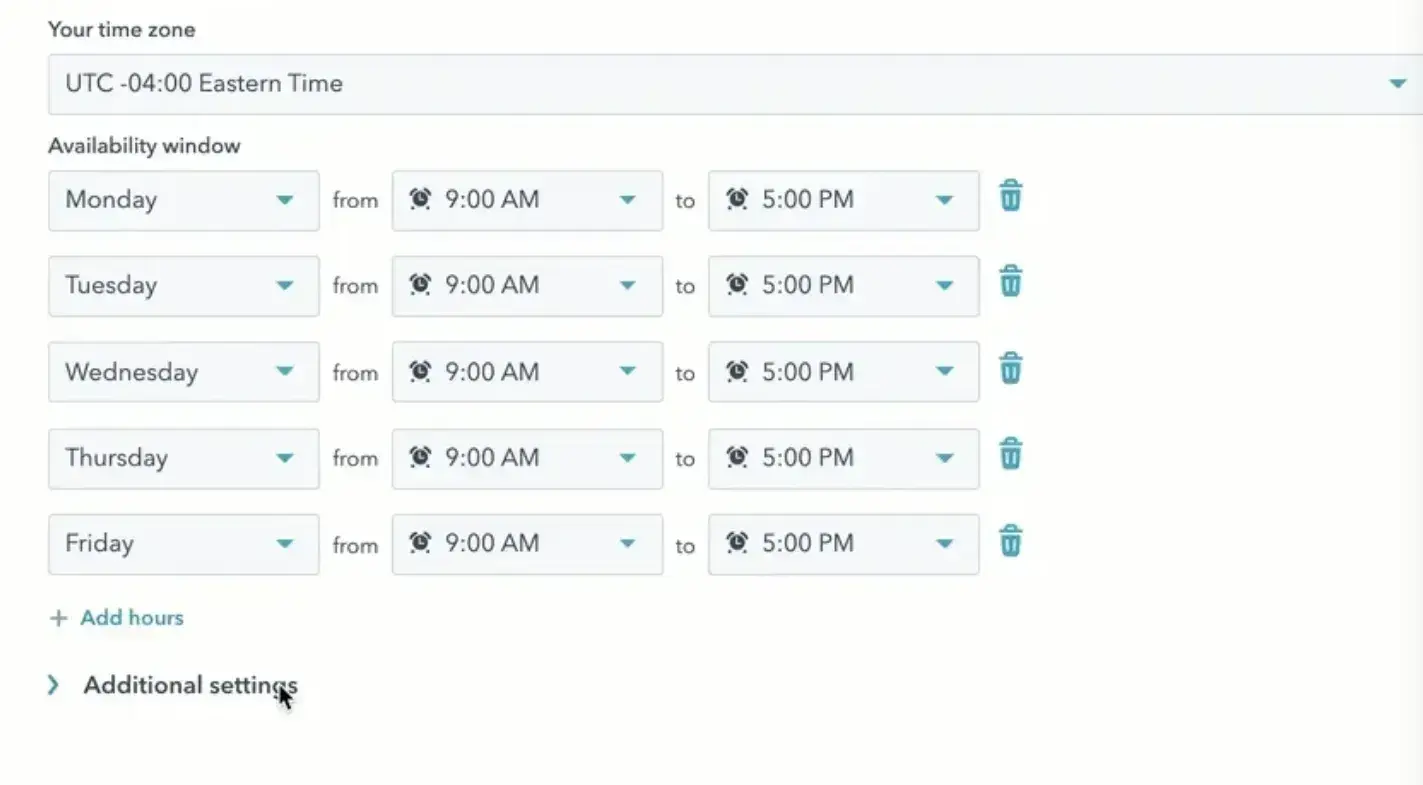Open Monday's end time dropdown
Screen dimensions: 1423x785
coord(944,199)
